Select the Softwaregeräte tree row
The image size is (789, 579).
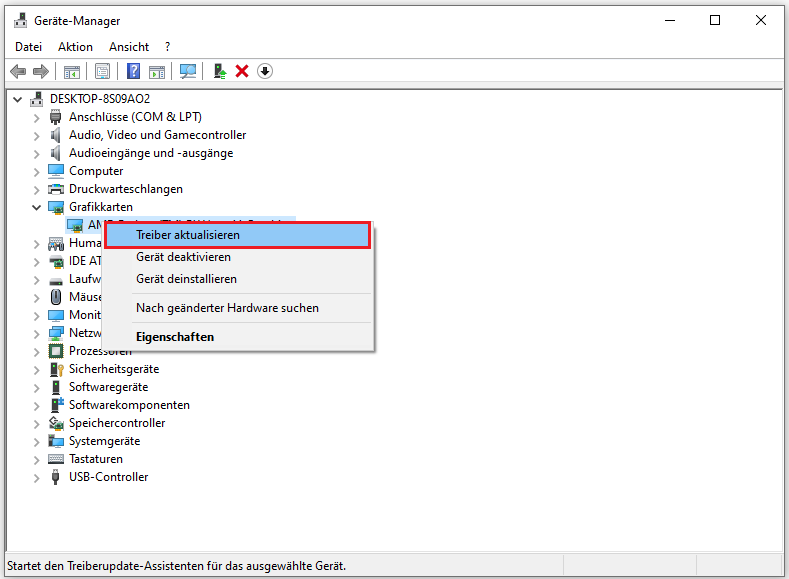[x=109, y=387]
